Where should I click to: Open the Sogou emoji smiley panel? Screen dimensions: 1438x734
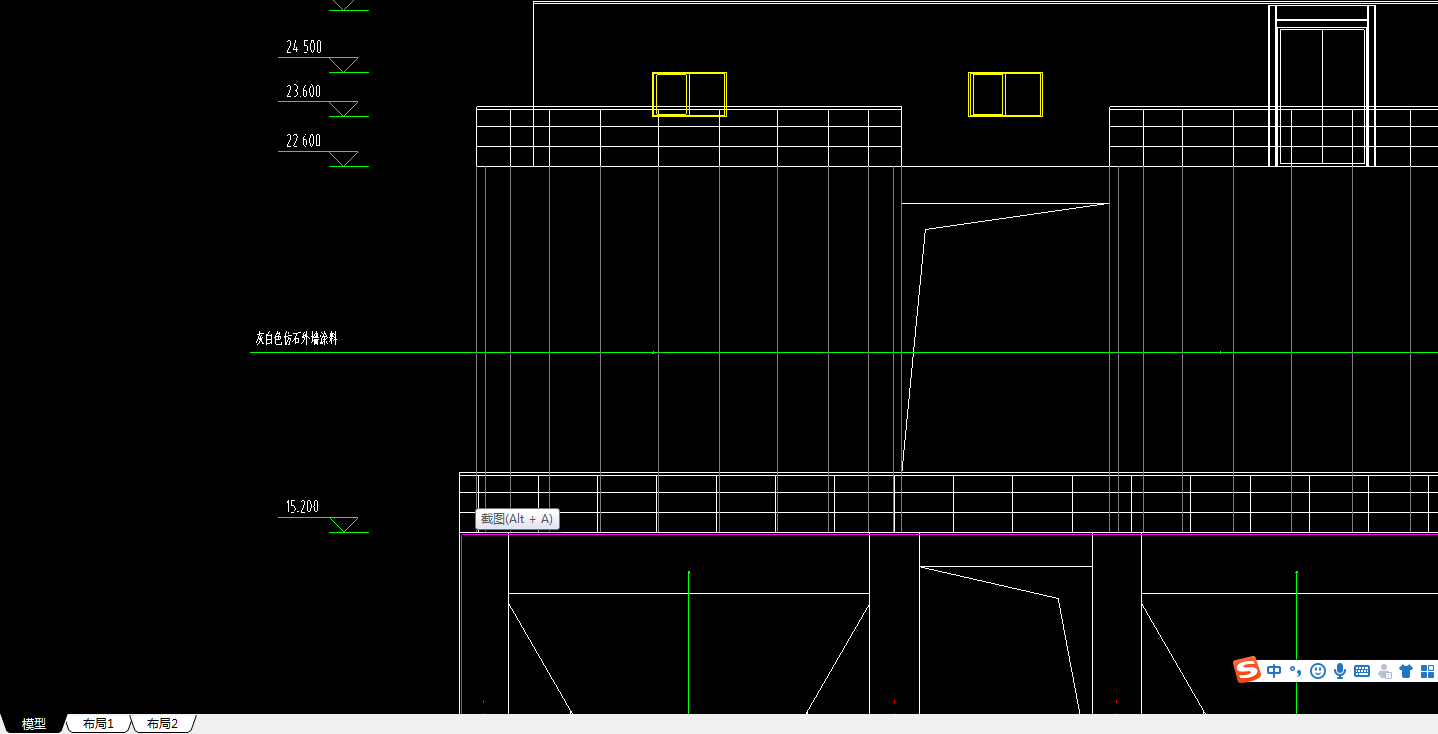(x=1318, y=671)
